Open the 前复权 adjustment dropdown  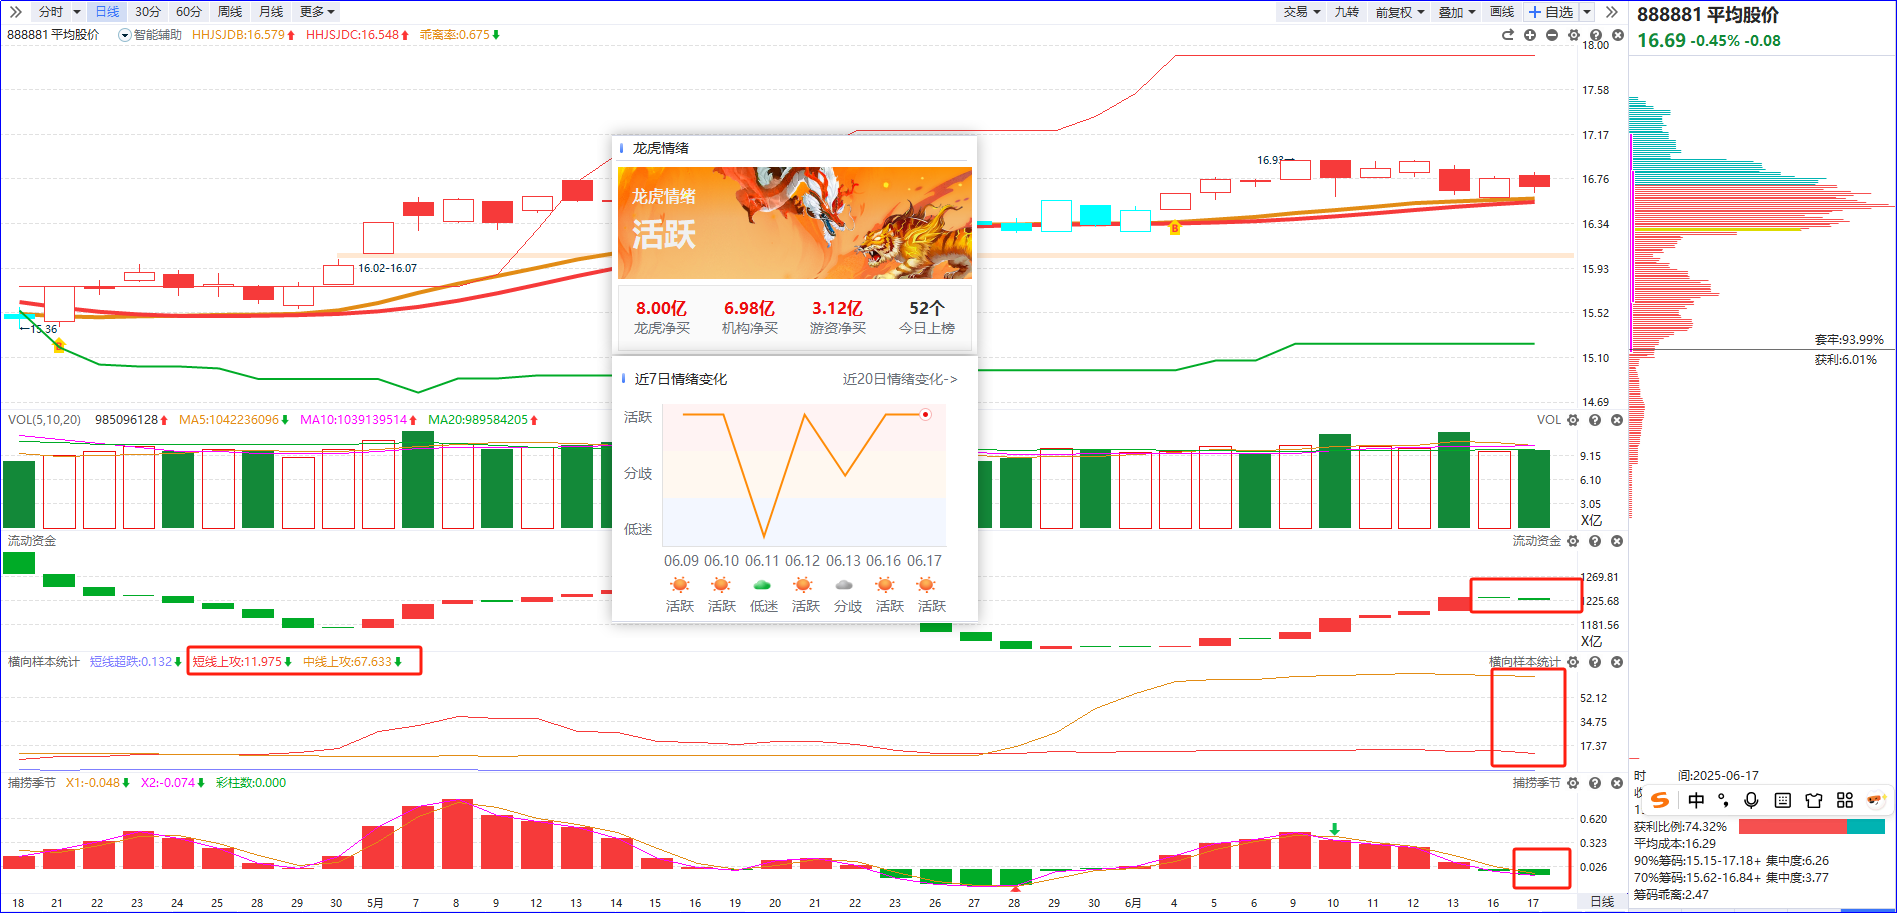tap(1399, 12)
